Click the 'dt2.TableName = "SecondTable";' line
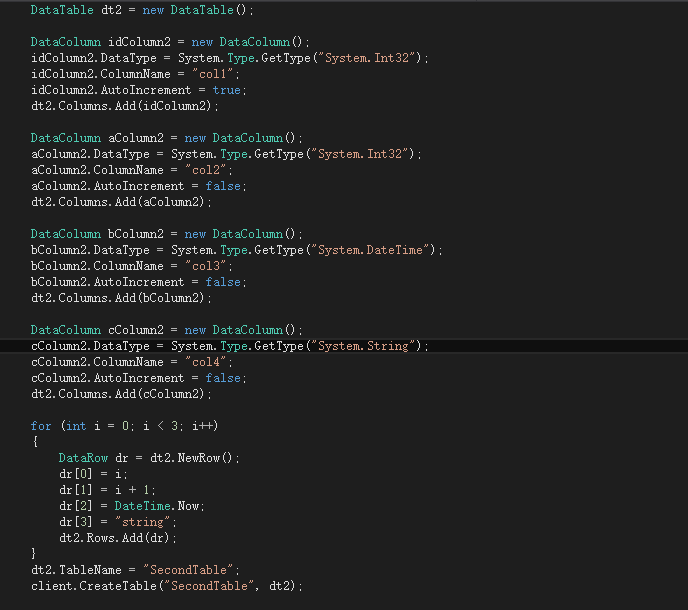This screenshot has height=610, width=688. (135, 571)
